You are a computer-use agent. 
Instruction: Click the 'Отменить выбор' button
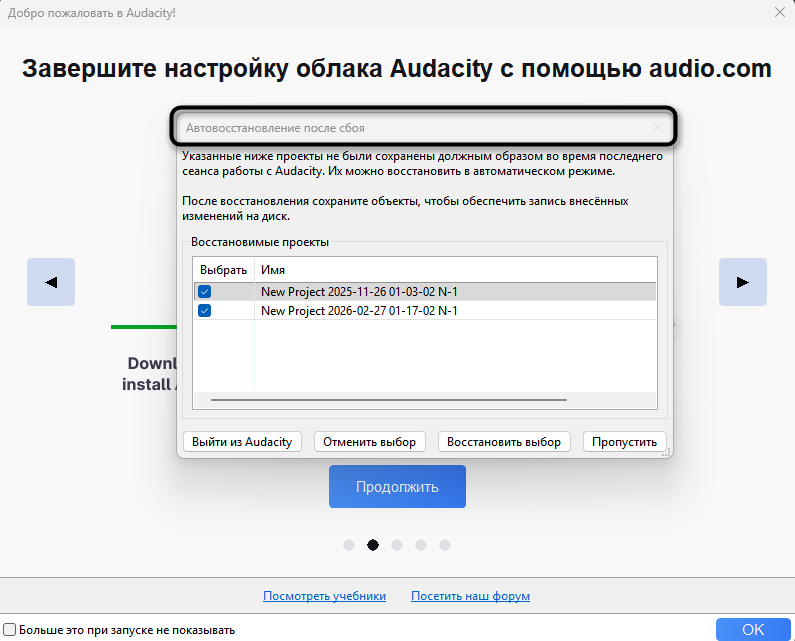(369, 442)
